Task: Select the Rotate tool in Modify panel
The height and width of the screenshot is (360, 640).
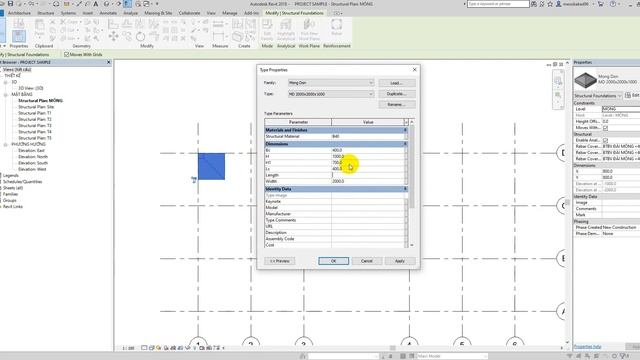Action: click(140, 36)
